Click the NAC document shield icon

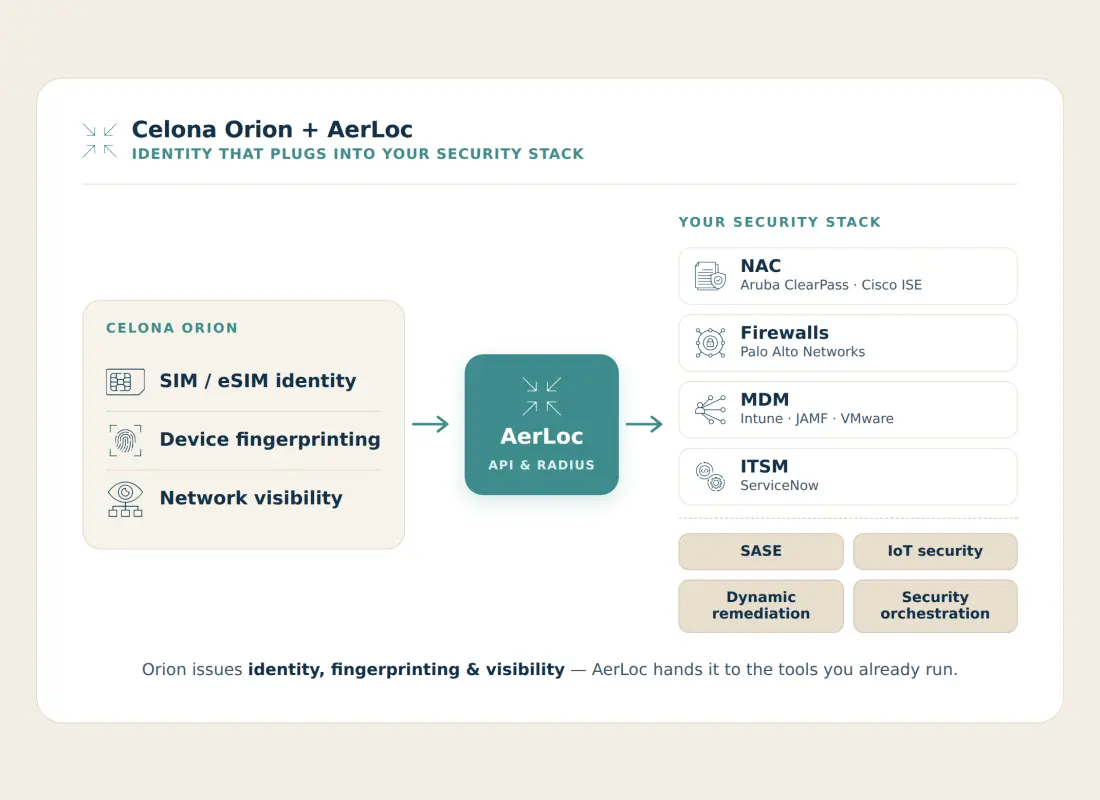[710, 276]
